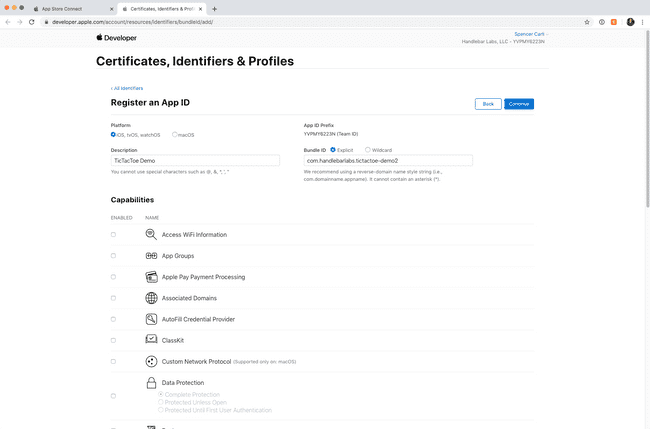This screenshot has width=650, height=429.
Task: Click the Apple Pay Payment Processing label
Action: 203,277
